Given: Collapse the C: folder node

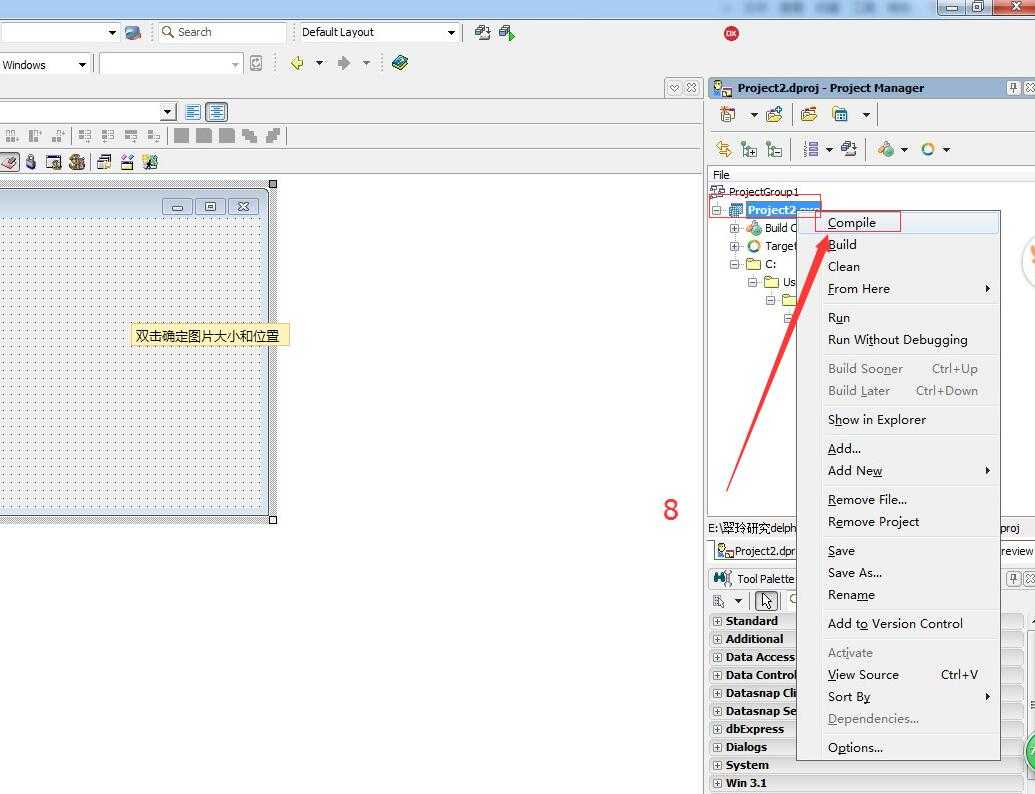Looking at the screenshot, I should pyautogui.click(x=735, y=264).
